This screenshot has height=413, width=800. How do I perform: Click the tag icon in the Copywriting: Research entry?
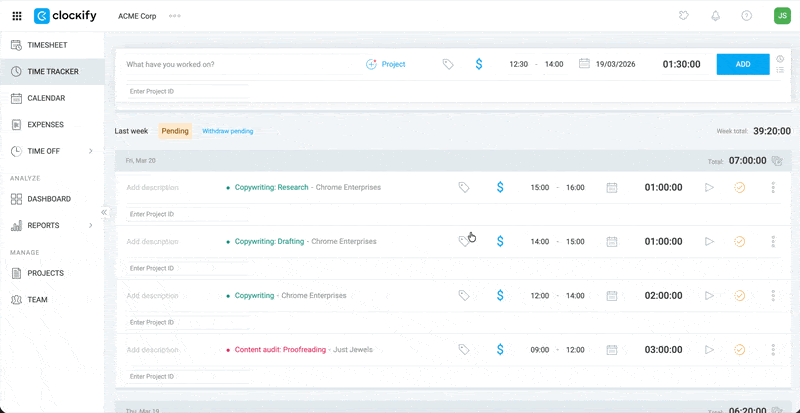click(x=464, y=187)
